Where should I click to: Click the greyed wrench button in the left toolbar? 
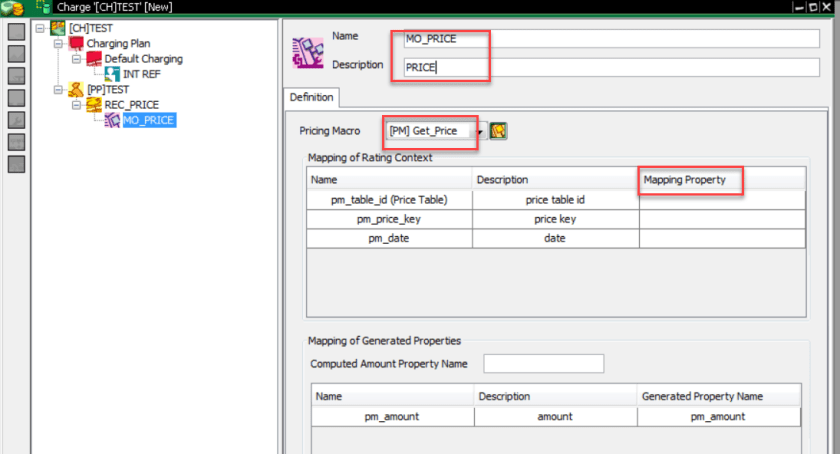click(16, 120)
